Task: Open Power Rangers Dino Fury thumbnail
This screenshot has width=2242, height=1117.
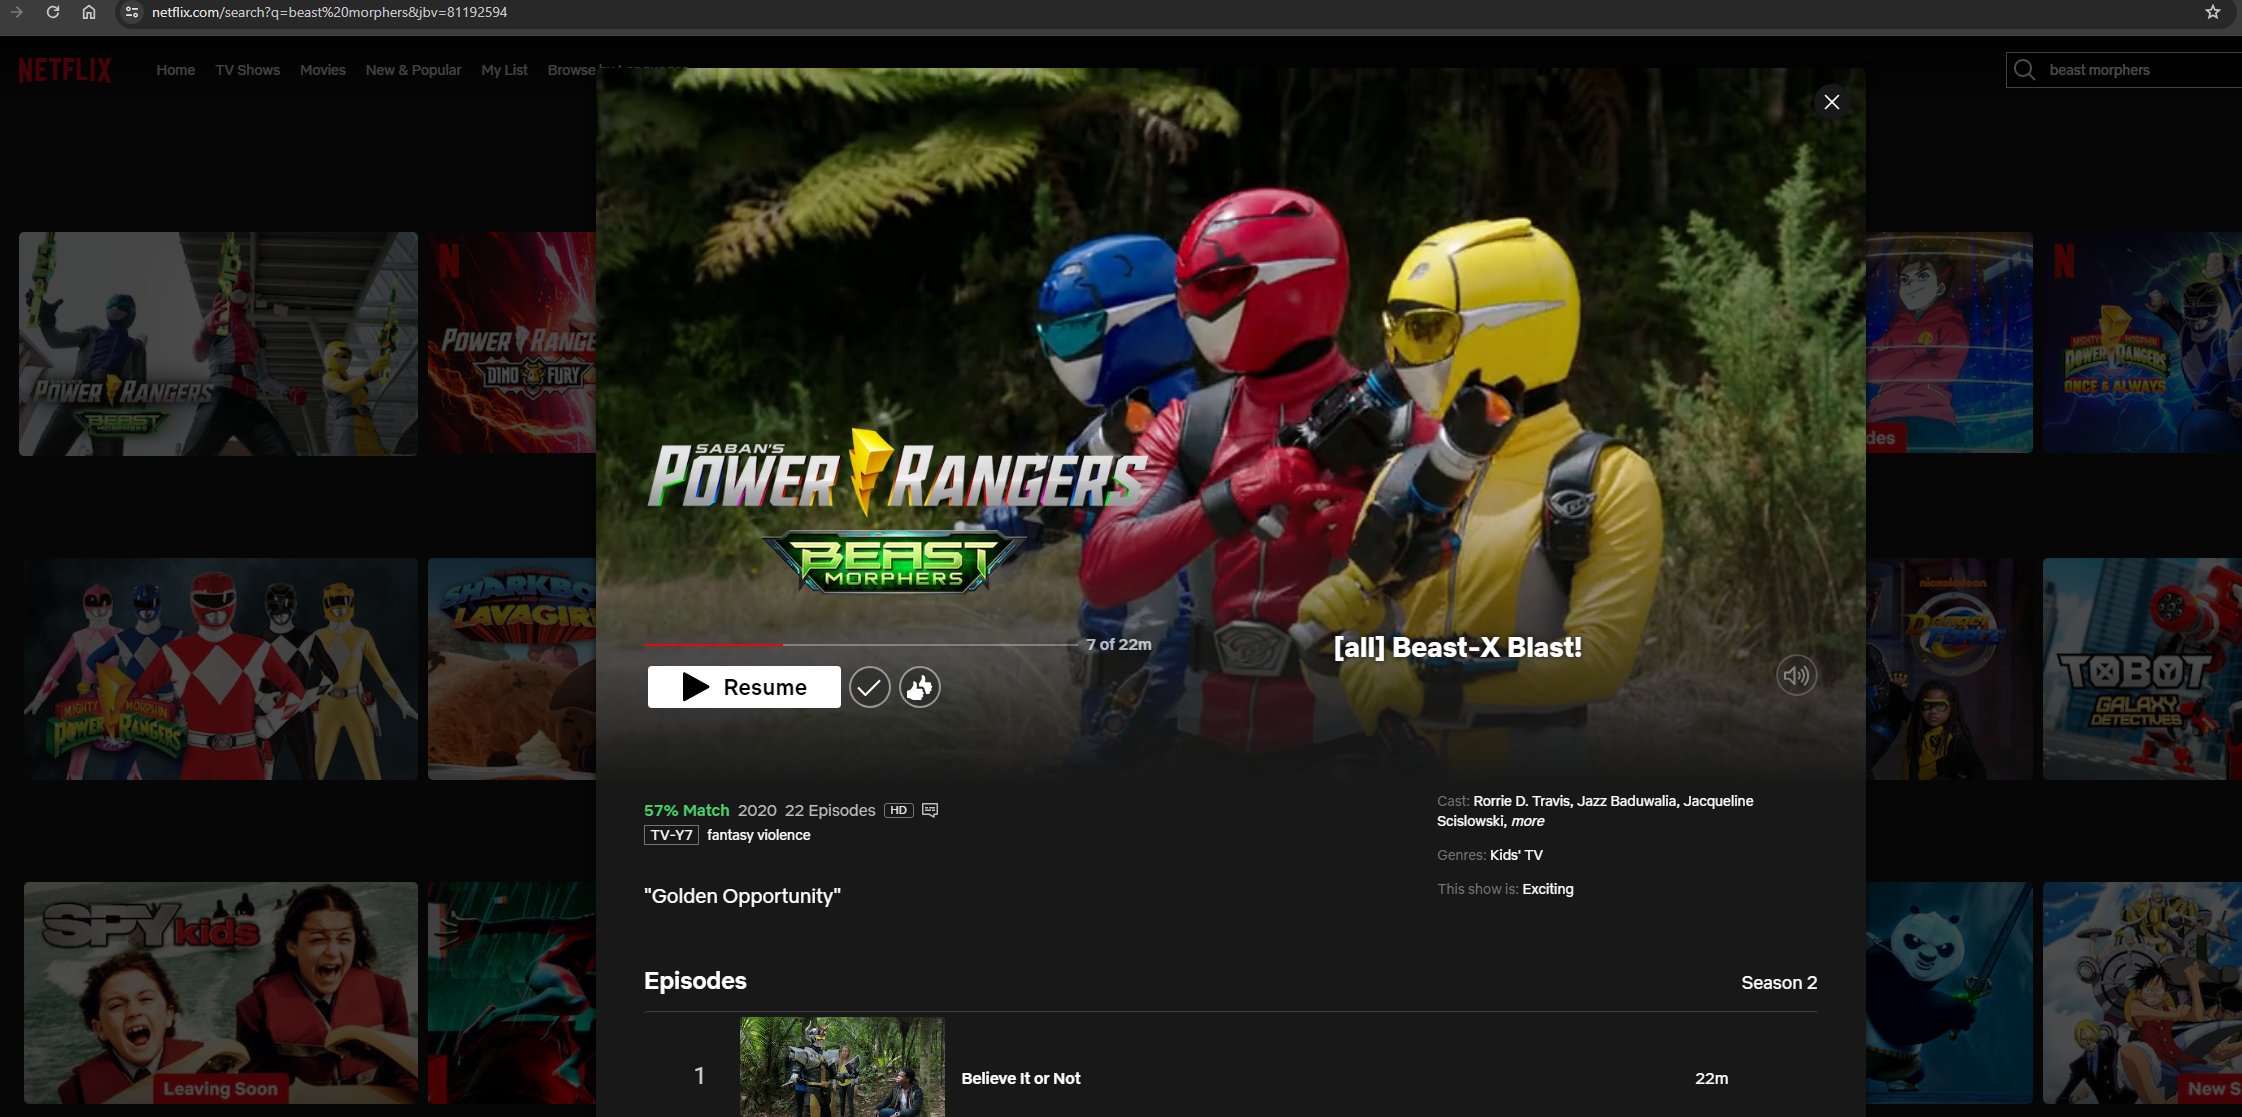Action: 512,343
